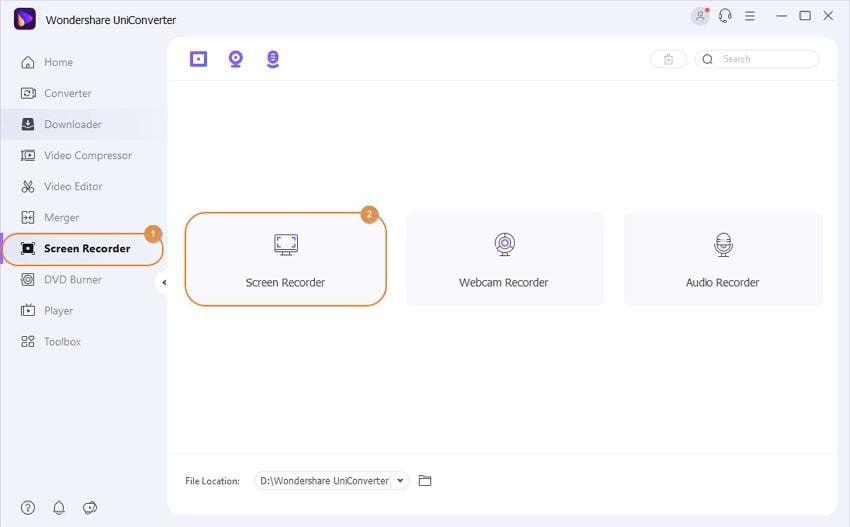This screenshot has width=850, height=527.
Task: Click the magnifier icon in search box
Action: (x=707, y=59)
